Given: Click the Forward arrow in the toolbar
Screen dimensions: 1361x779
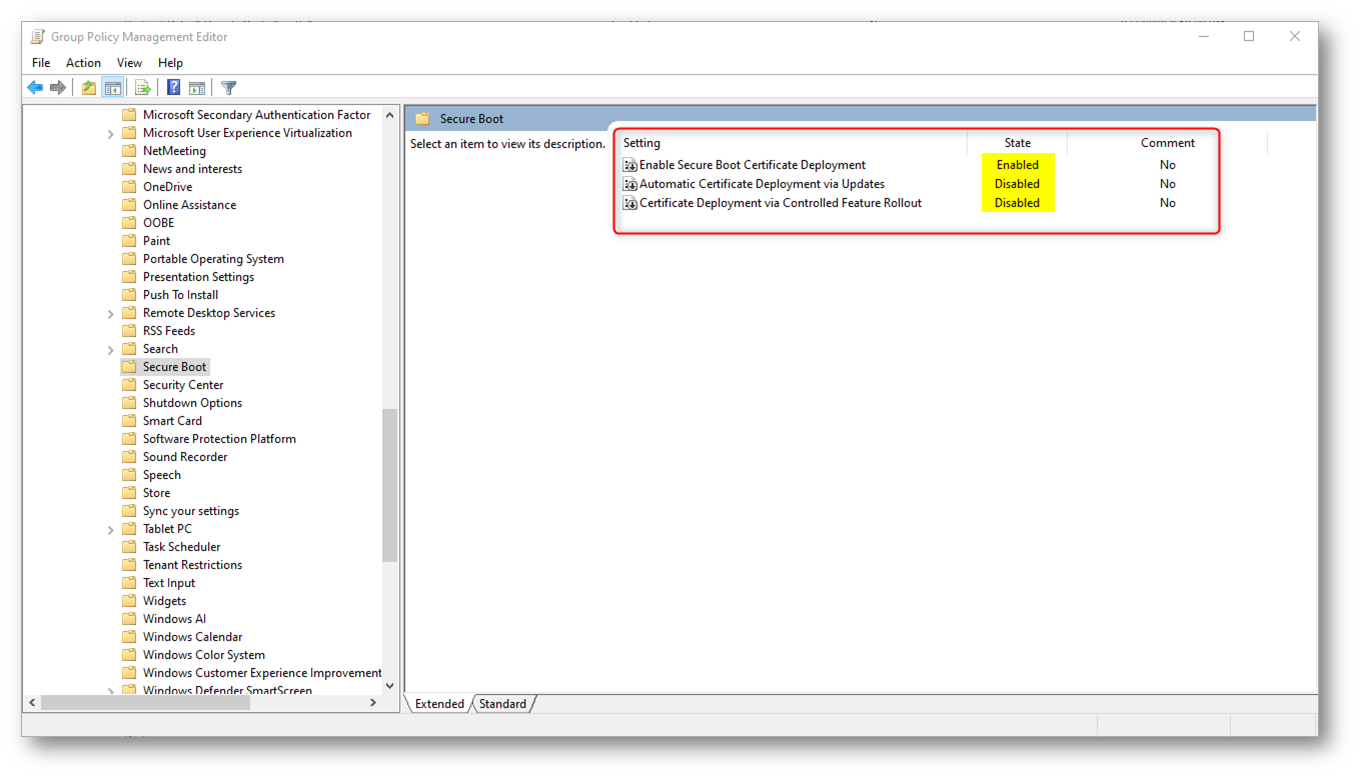Looking at the screenshot, I should (58, 88).
